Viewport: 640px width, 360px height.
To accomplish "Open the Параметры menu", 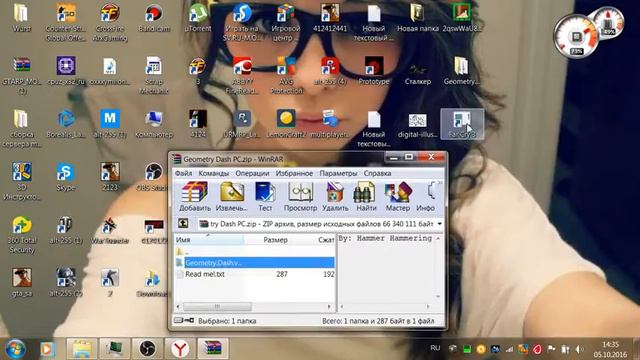I will point(338,173).
